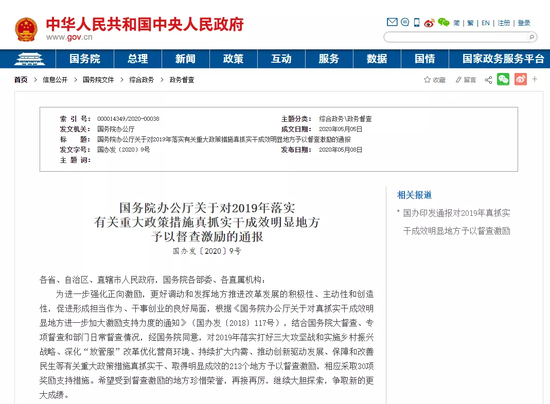The height and width of the screenshot is (404, 550).
Task: Click subject category 综合政务\政务督查 value
Action: tap(345, 119)
